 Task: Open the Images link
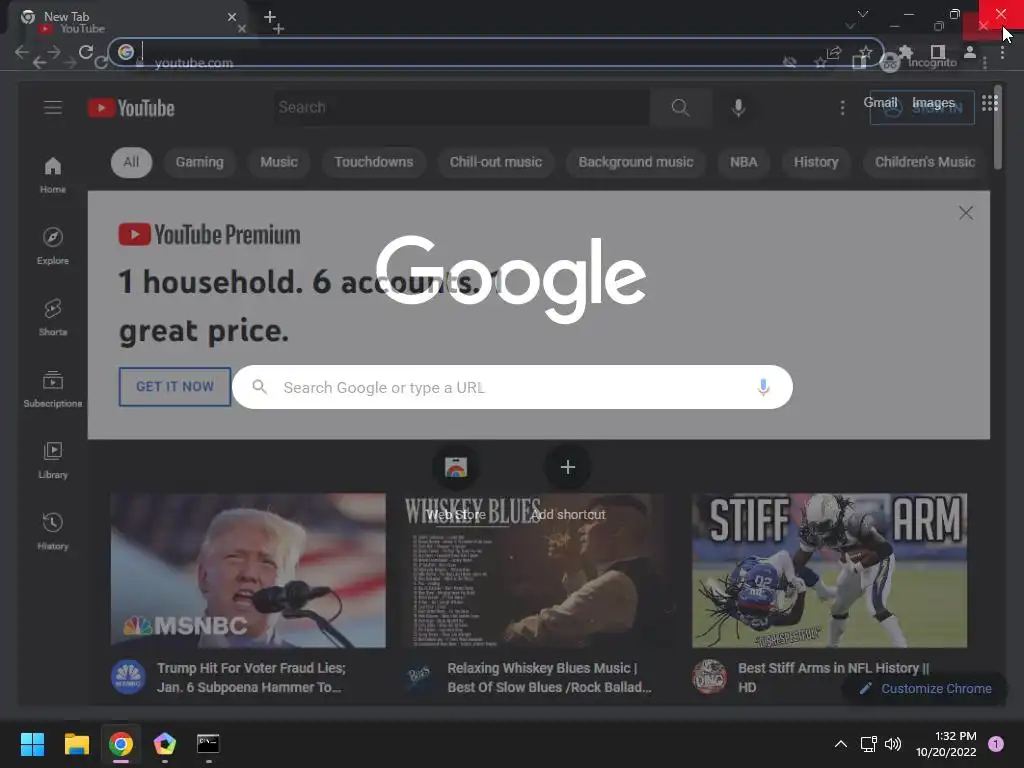point(933,103)
